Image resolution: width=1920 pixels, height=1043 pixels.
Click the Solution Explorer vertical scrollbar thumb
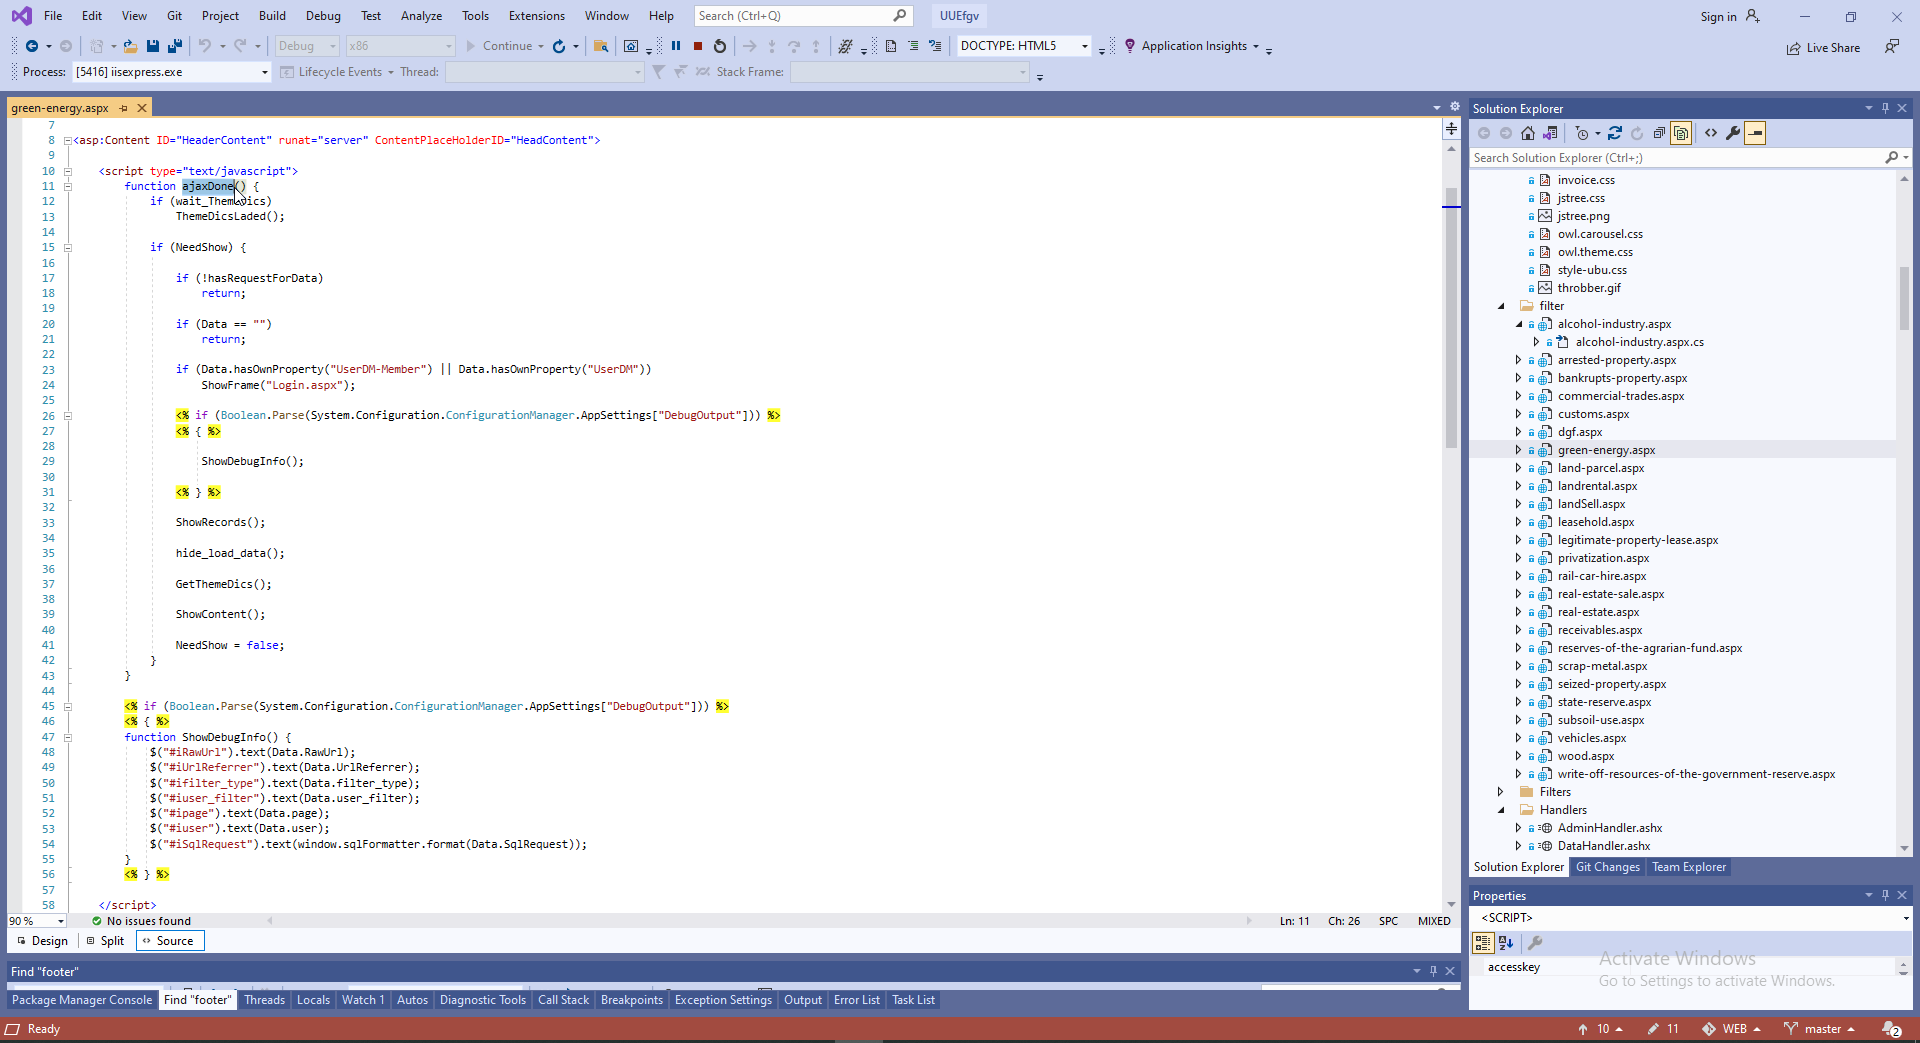[x=1904, y=297]
